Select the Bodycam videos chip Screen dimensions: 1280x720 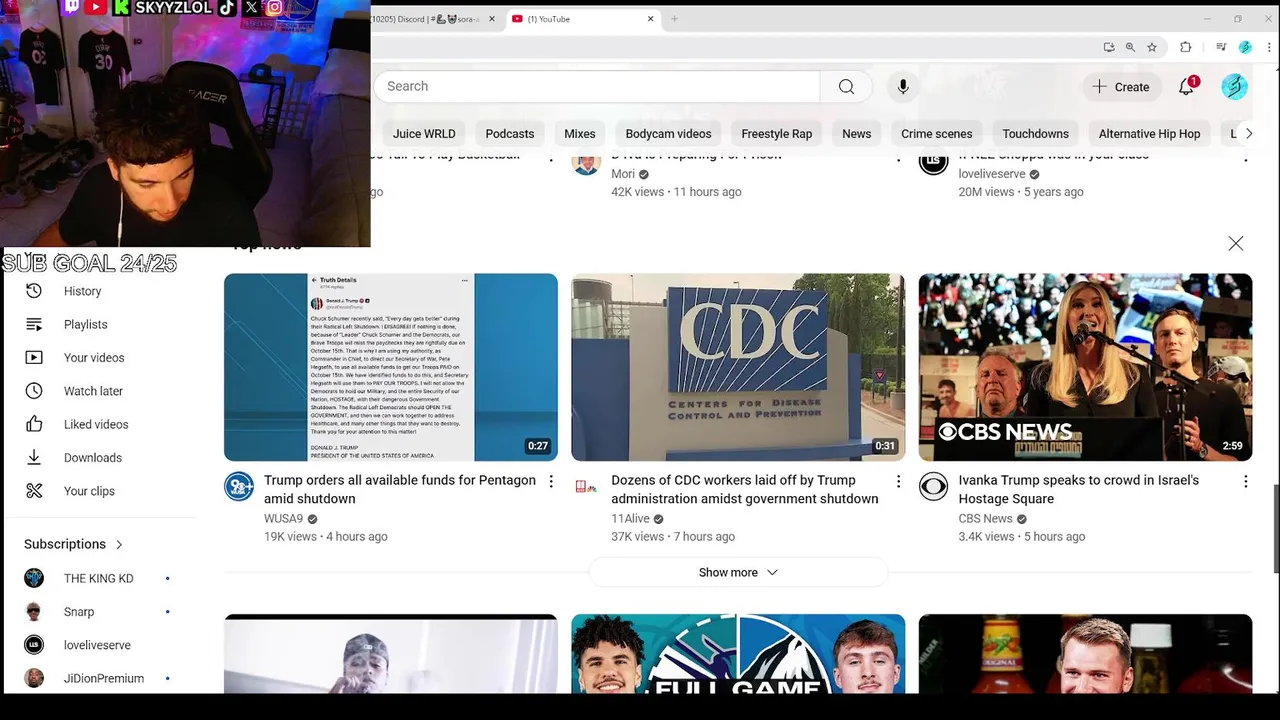pos(668,134)
